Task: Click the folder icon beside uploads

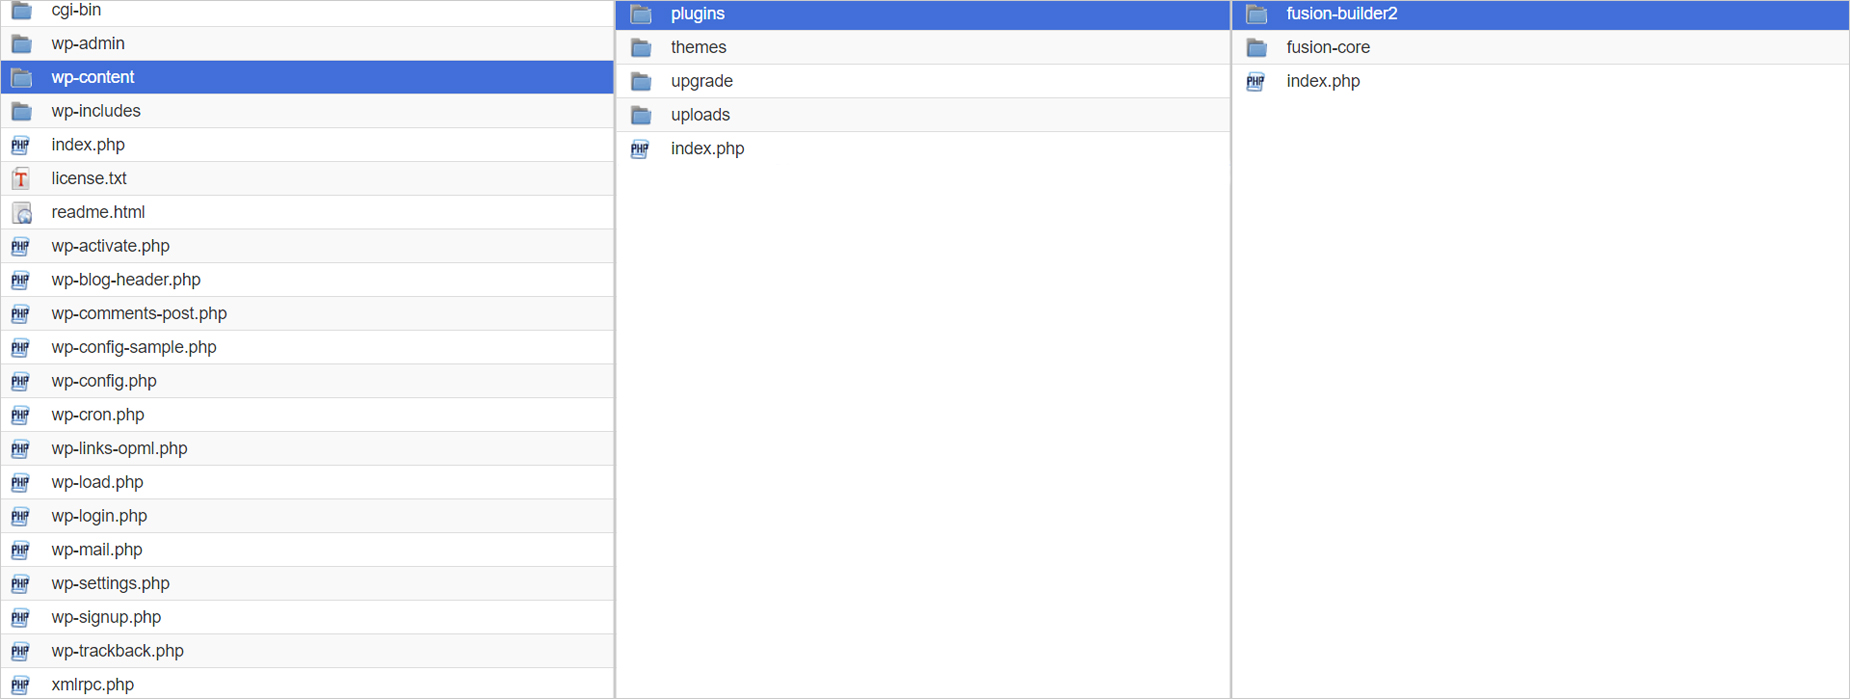Action: (641, 115)
